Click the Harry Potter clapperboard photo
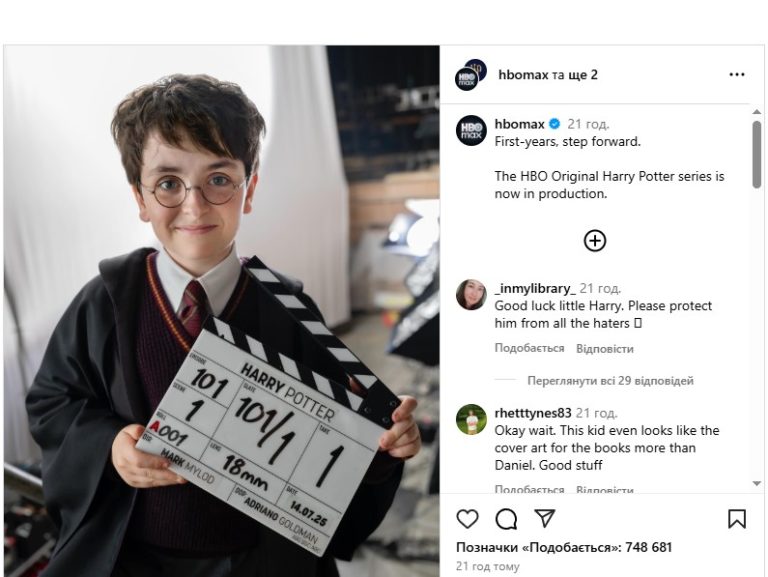The height and width of the screenshot is (577, 768). tap(222, 311)
